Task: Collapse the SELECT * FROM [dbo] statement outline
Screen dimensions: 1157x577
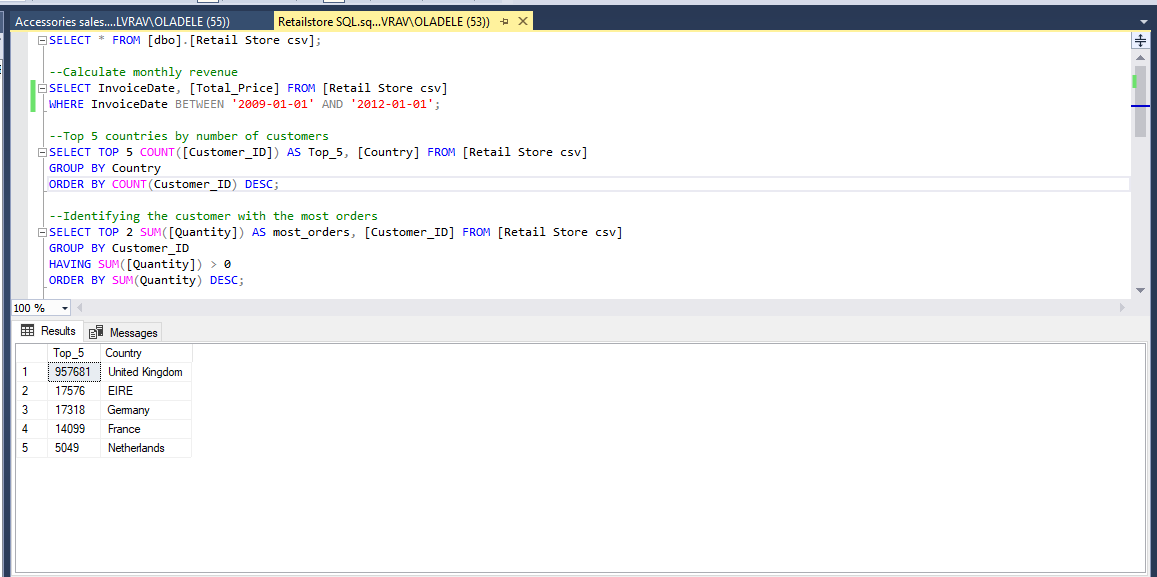Action: click(42, 41)
